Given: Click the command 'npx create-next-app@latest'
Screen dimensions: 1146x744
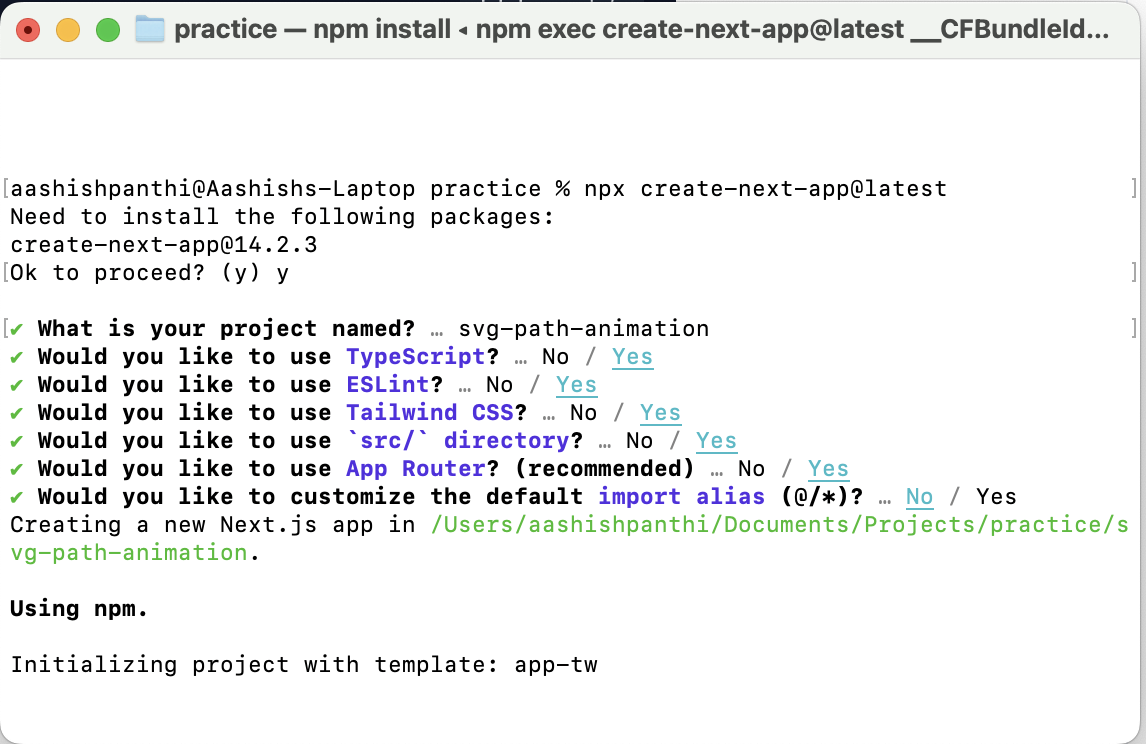Looking at the screenshot, I should coord(765,189).
